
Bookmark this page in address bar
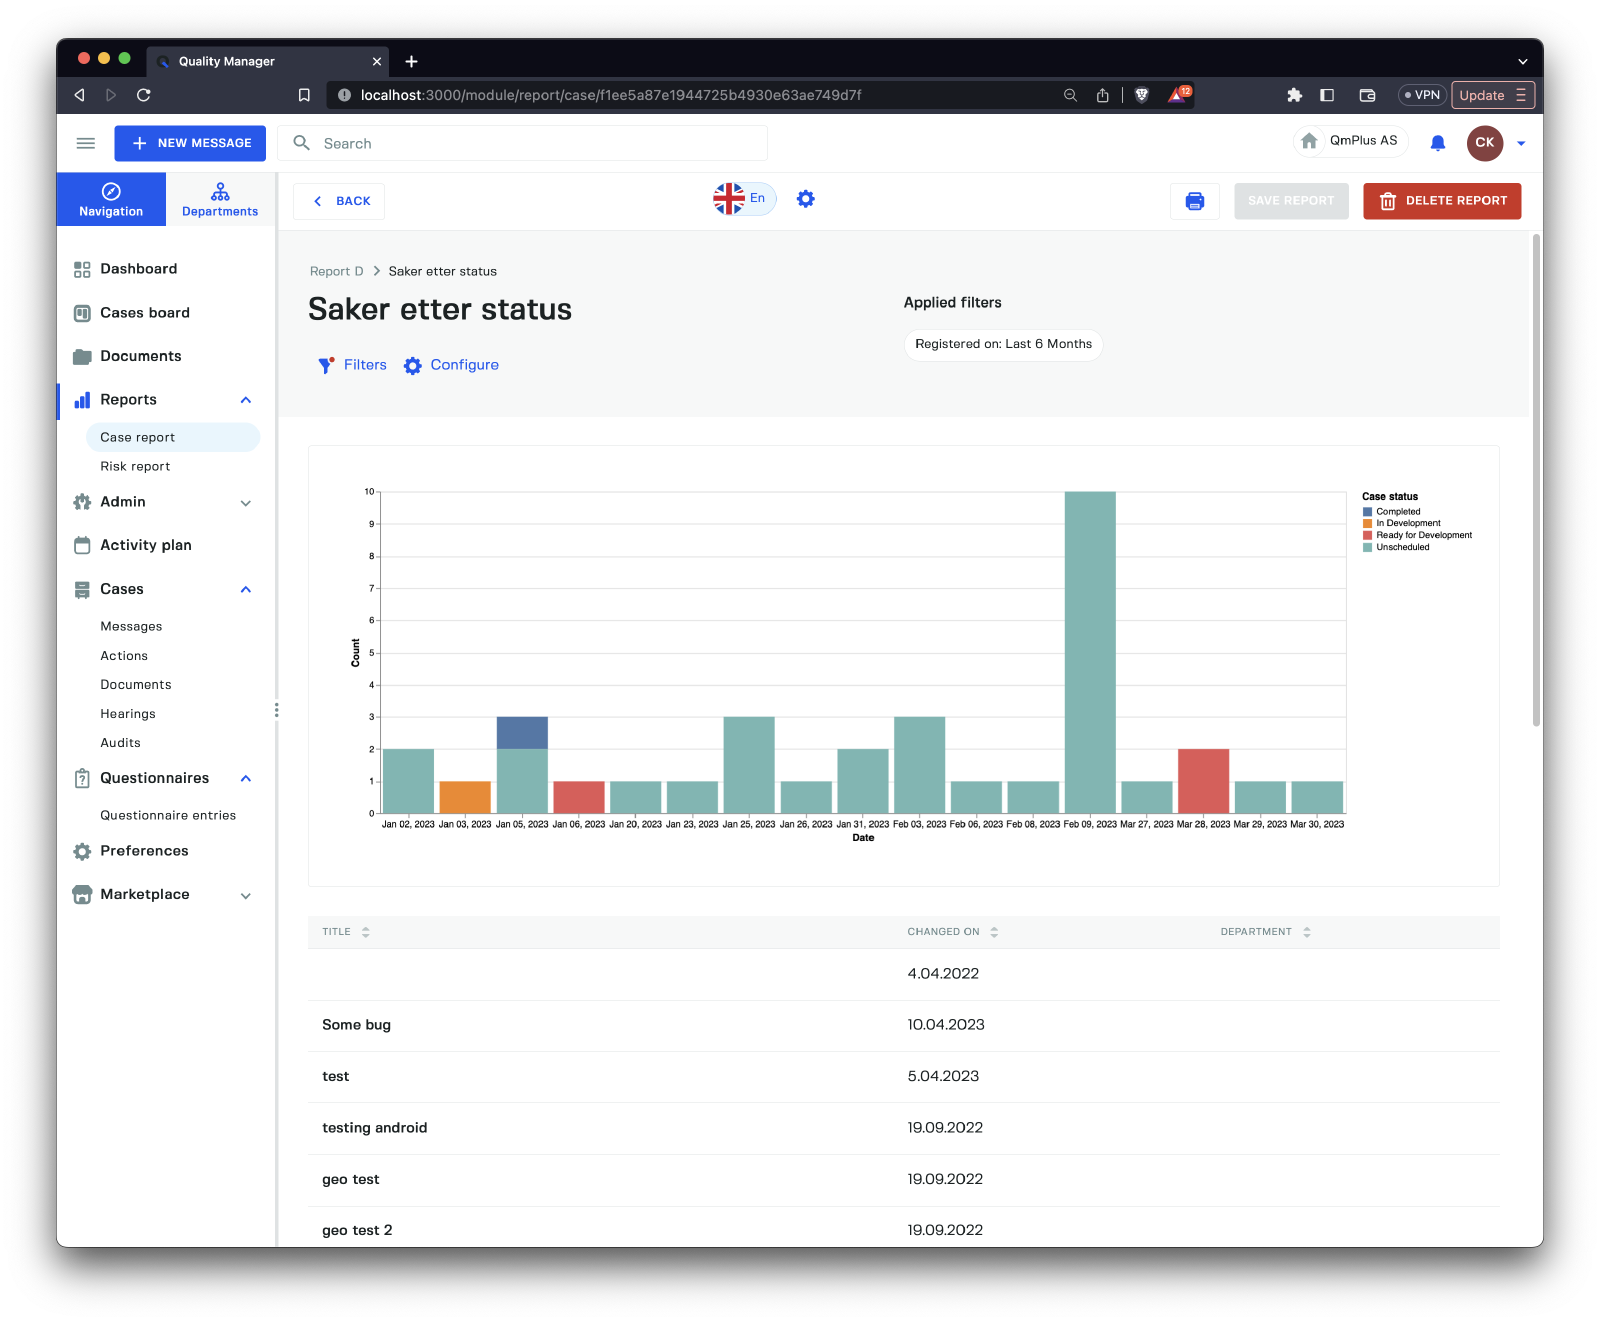[304, 95]
